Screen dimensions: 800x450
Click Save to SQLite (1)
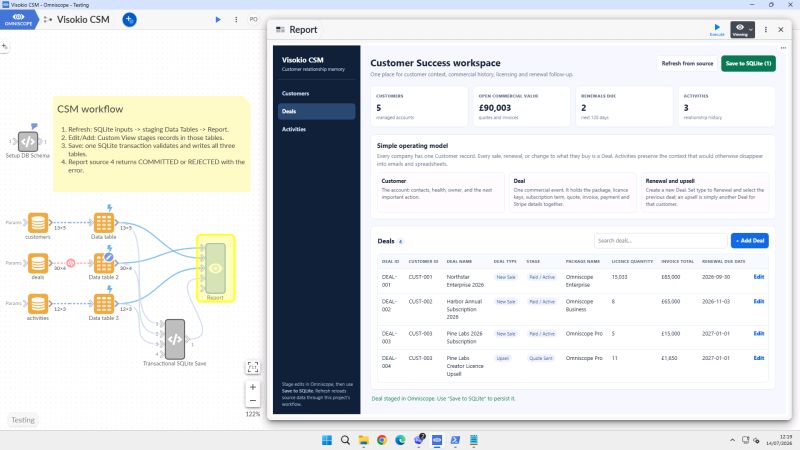pos(748,63)
